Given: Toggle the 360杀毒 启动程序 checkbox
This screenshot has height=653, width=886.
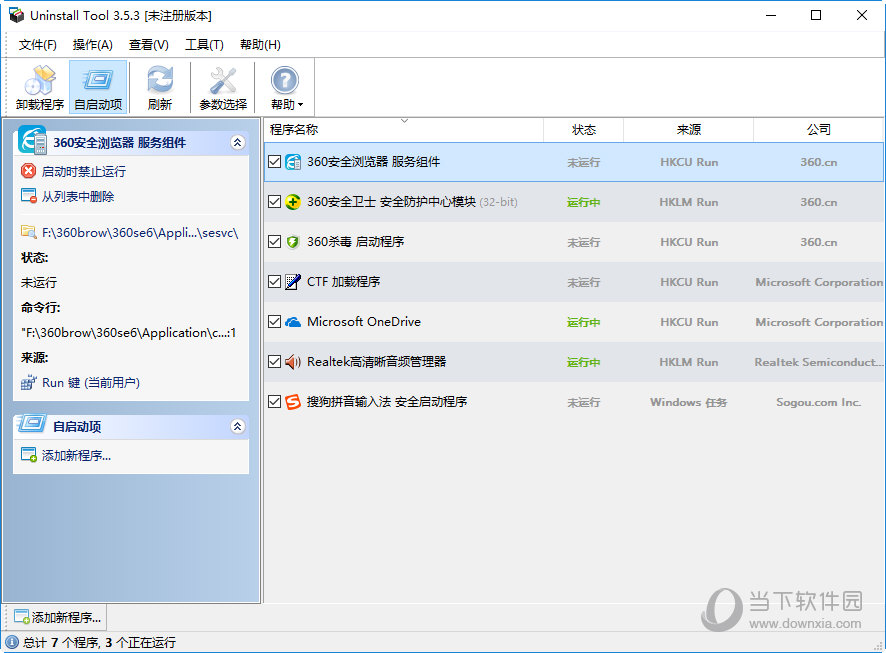Looking at the screenshot, I should (275, 242).
